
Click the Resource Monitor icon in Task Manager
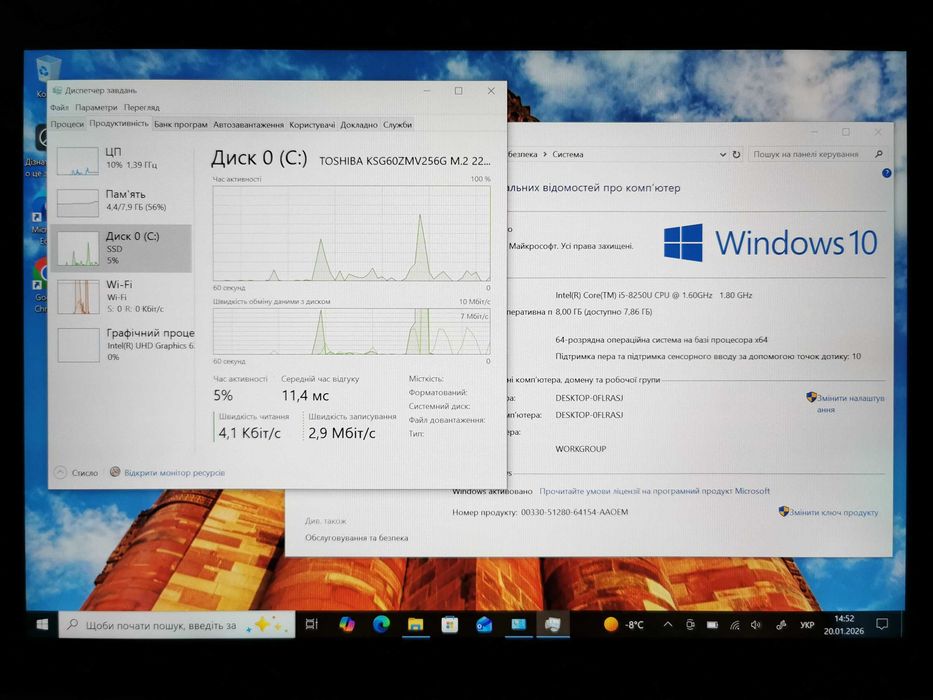click(115, 472)
